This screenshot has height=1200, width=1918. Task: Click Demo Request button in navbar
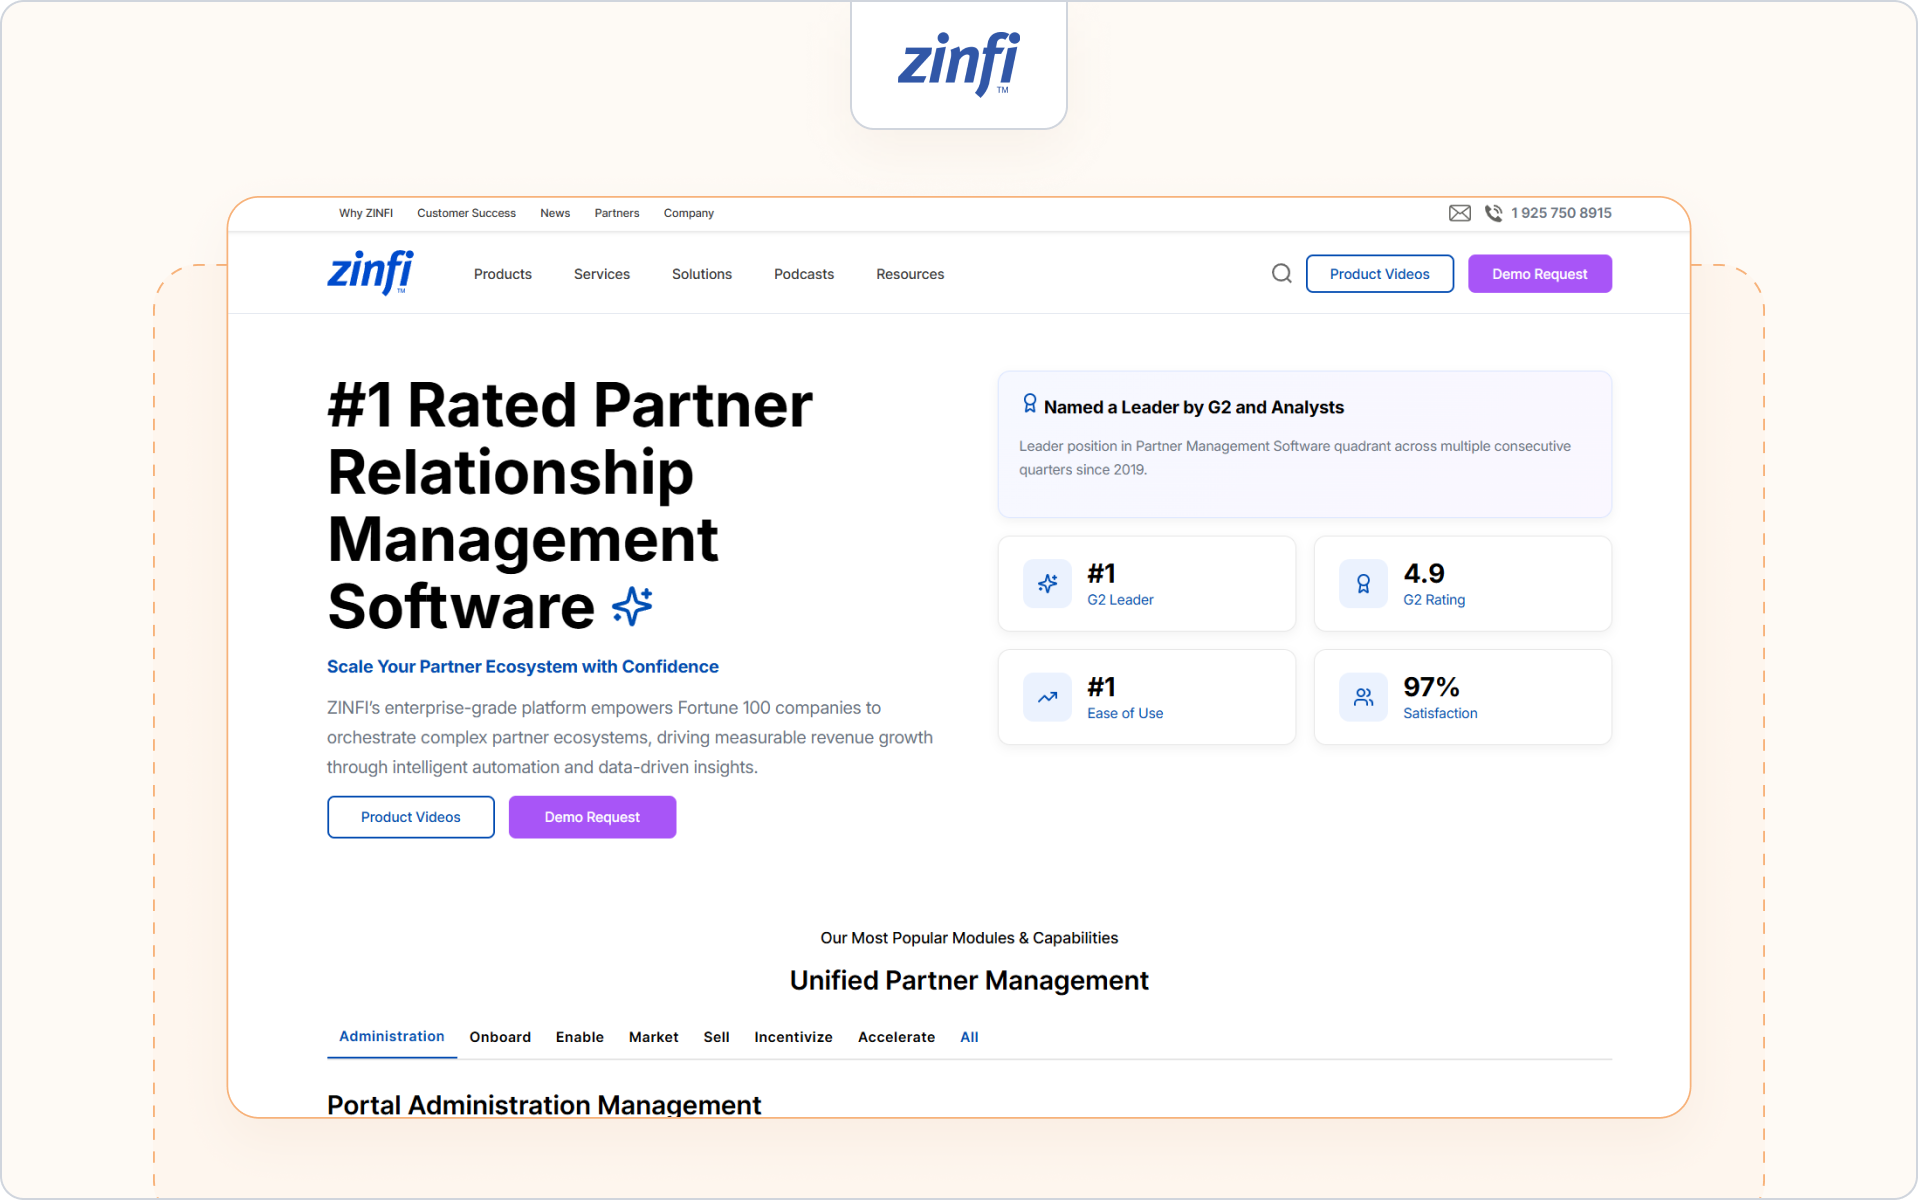tap(1540, 274)
